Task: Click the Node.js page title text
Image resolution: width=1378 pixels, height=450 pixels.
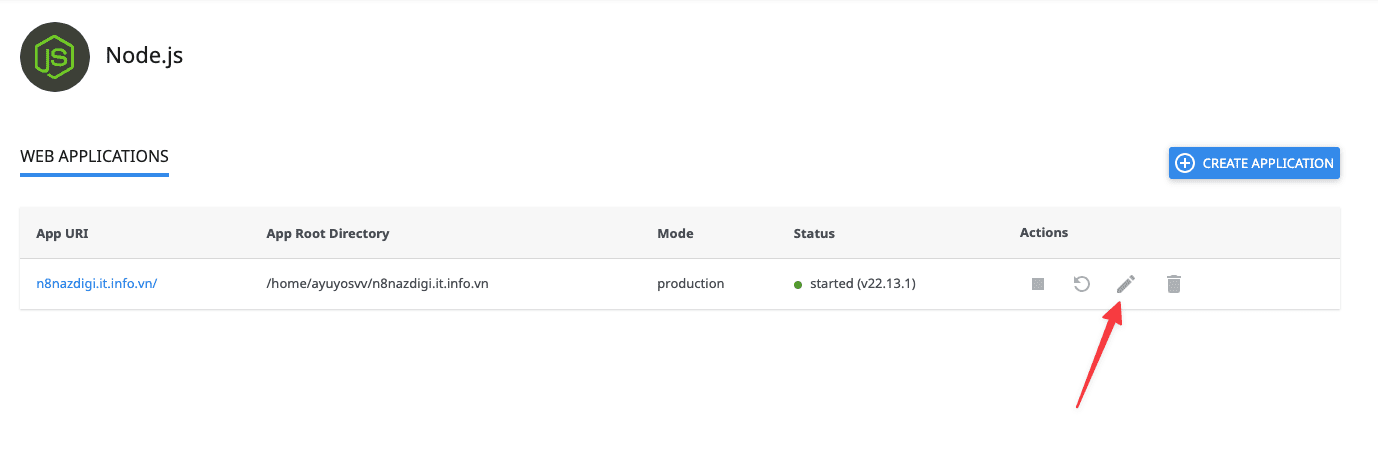Action: (x=144, y=56)
